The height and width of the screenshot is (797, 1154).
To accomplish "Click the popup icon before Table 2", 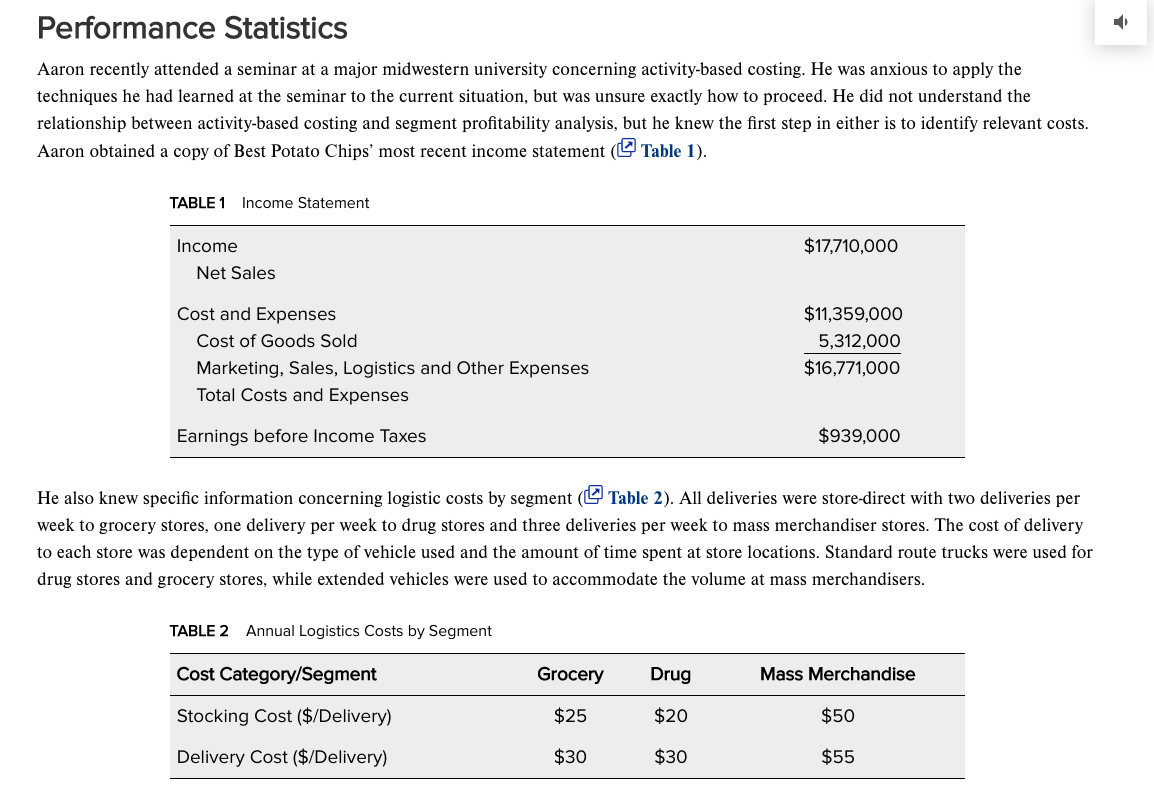I will tap(593, 495).
